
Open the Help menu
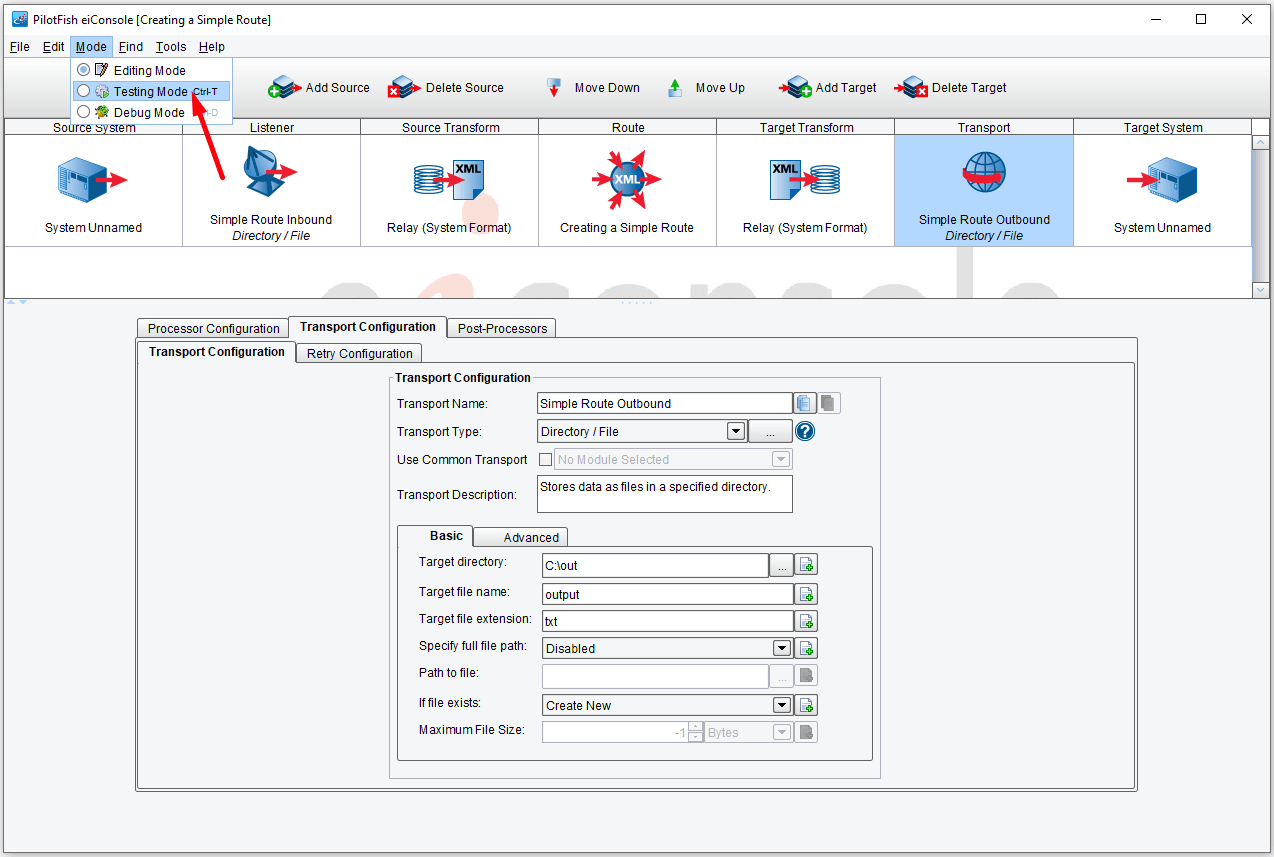click(x=211, y=46)
